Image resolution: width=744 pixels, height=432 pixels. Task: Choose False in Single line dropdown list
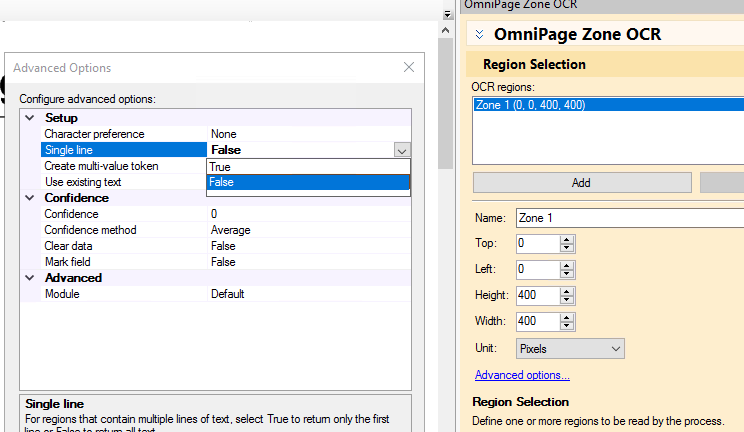click(308, 182)
